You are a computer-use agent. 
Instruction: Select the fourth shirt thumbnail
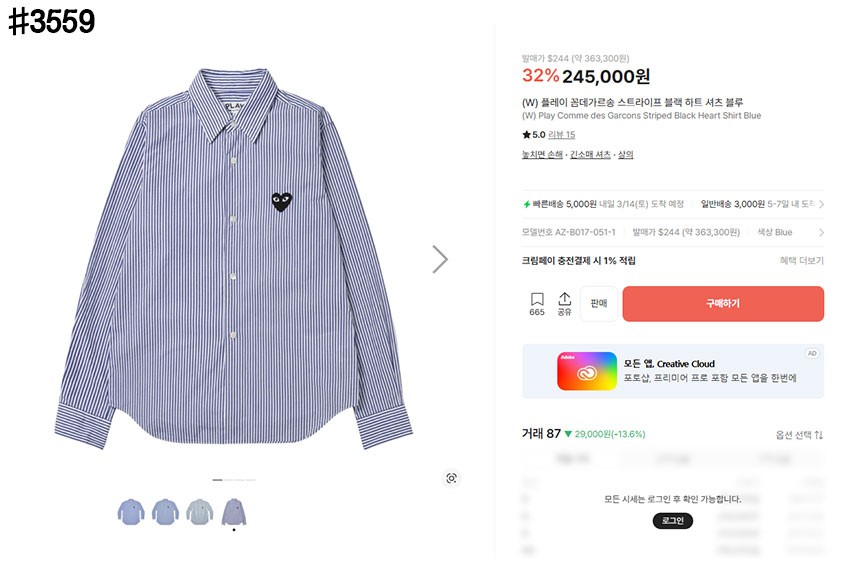pyautogui.click(x=234, y=512)
